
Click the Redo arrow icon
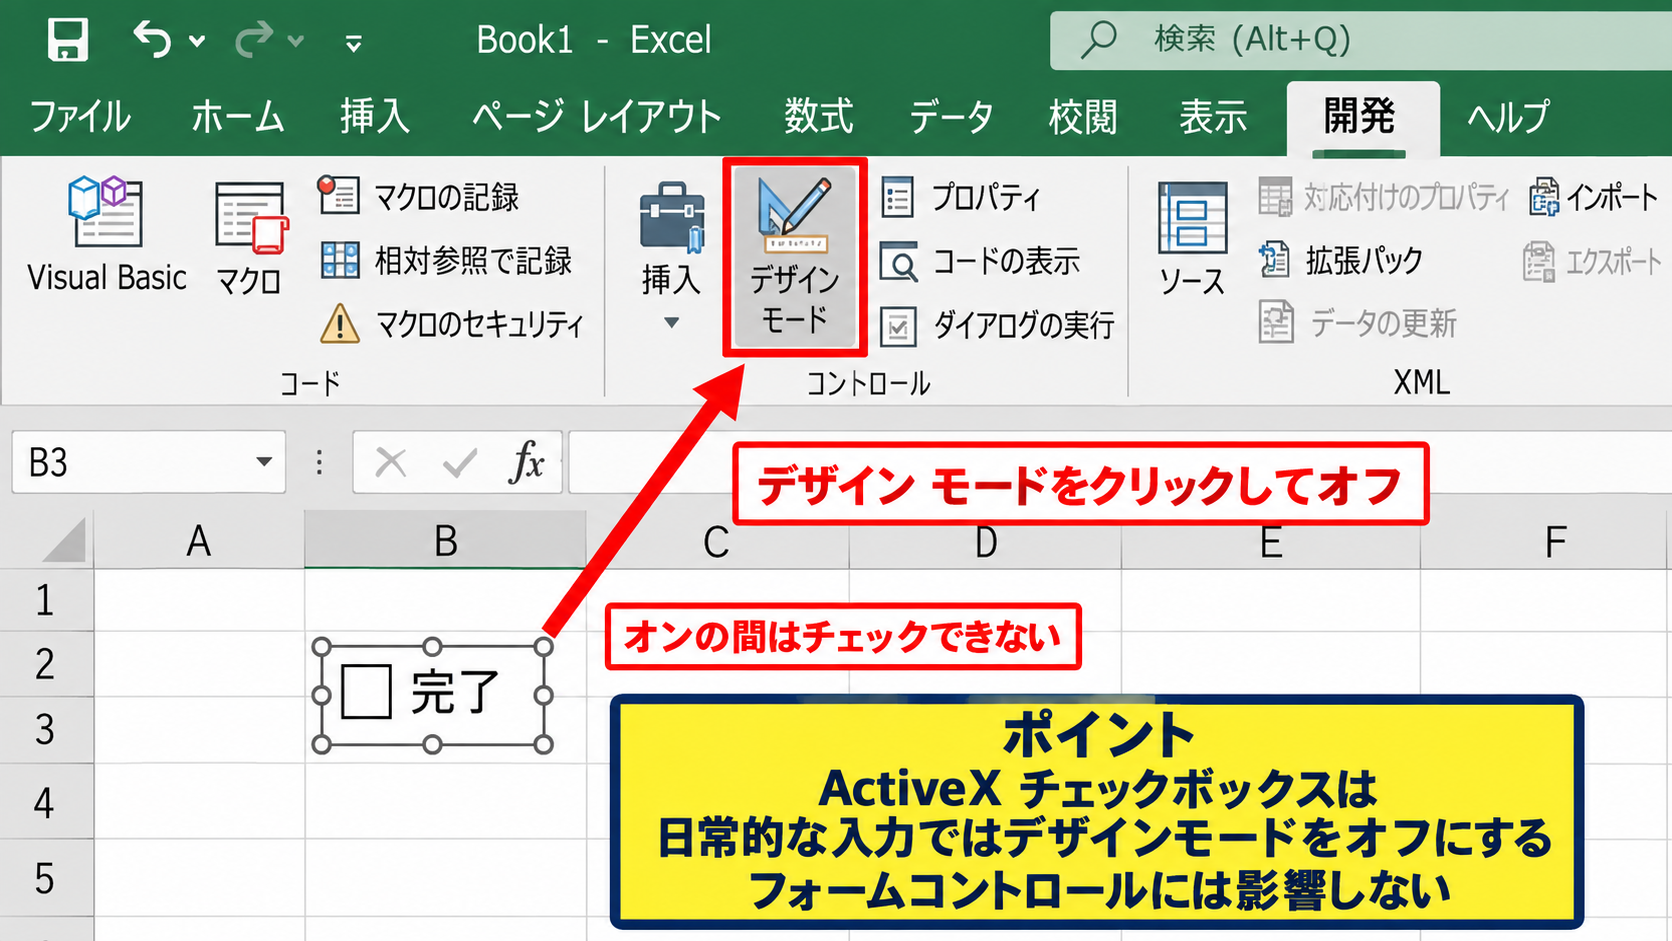click(254, 40)
